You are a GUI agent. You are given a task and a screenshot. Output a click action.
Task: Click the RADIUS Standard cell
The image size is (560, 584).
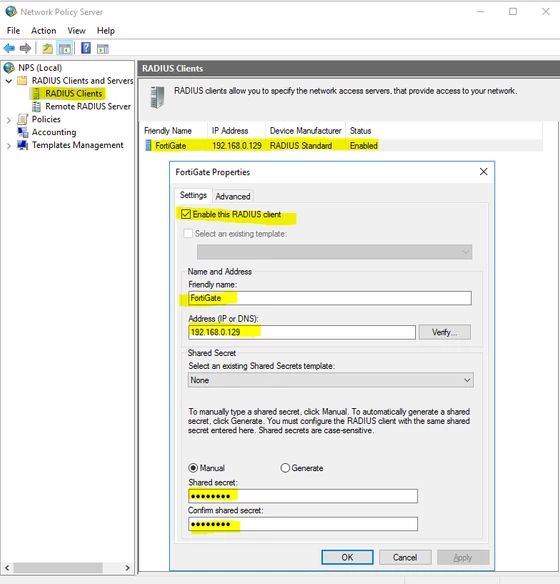click(x=301, y=146)
